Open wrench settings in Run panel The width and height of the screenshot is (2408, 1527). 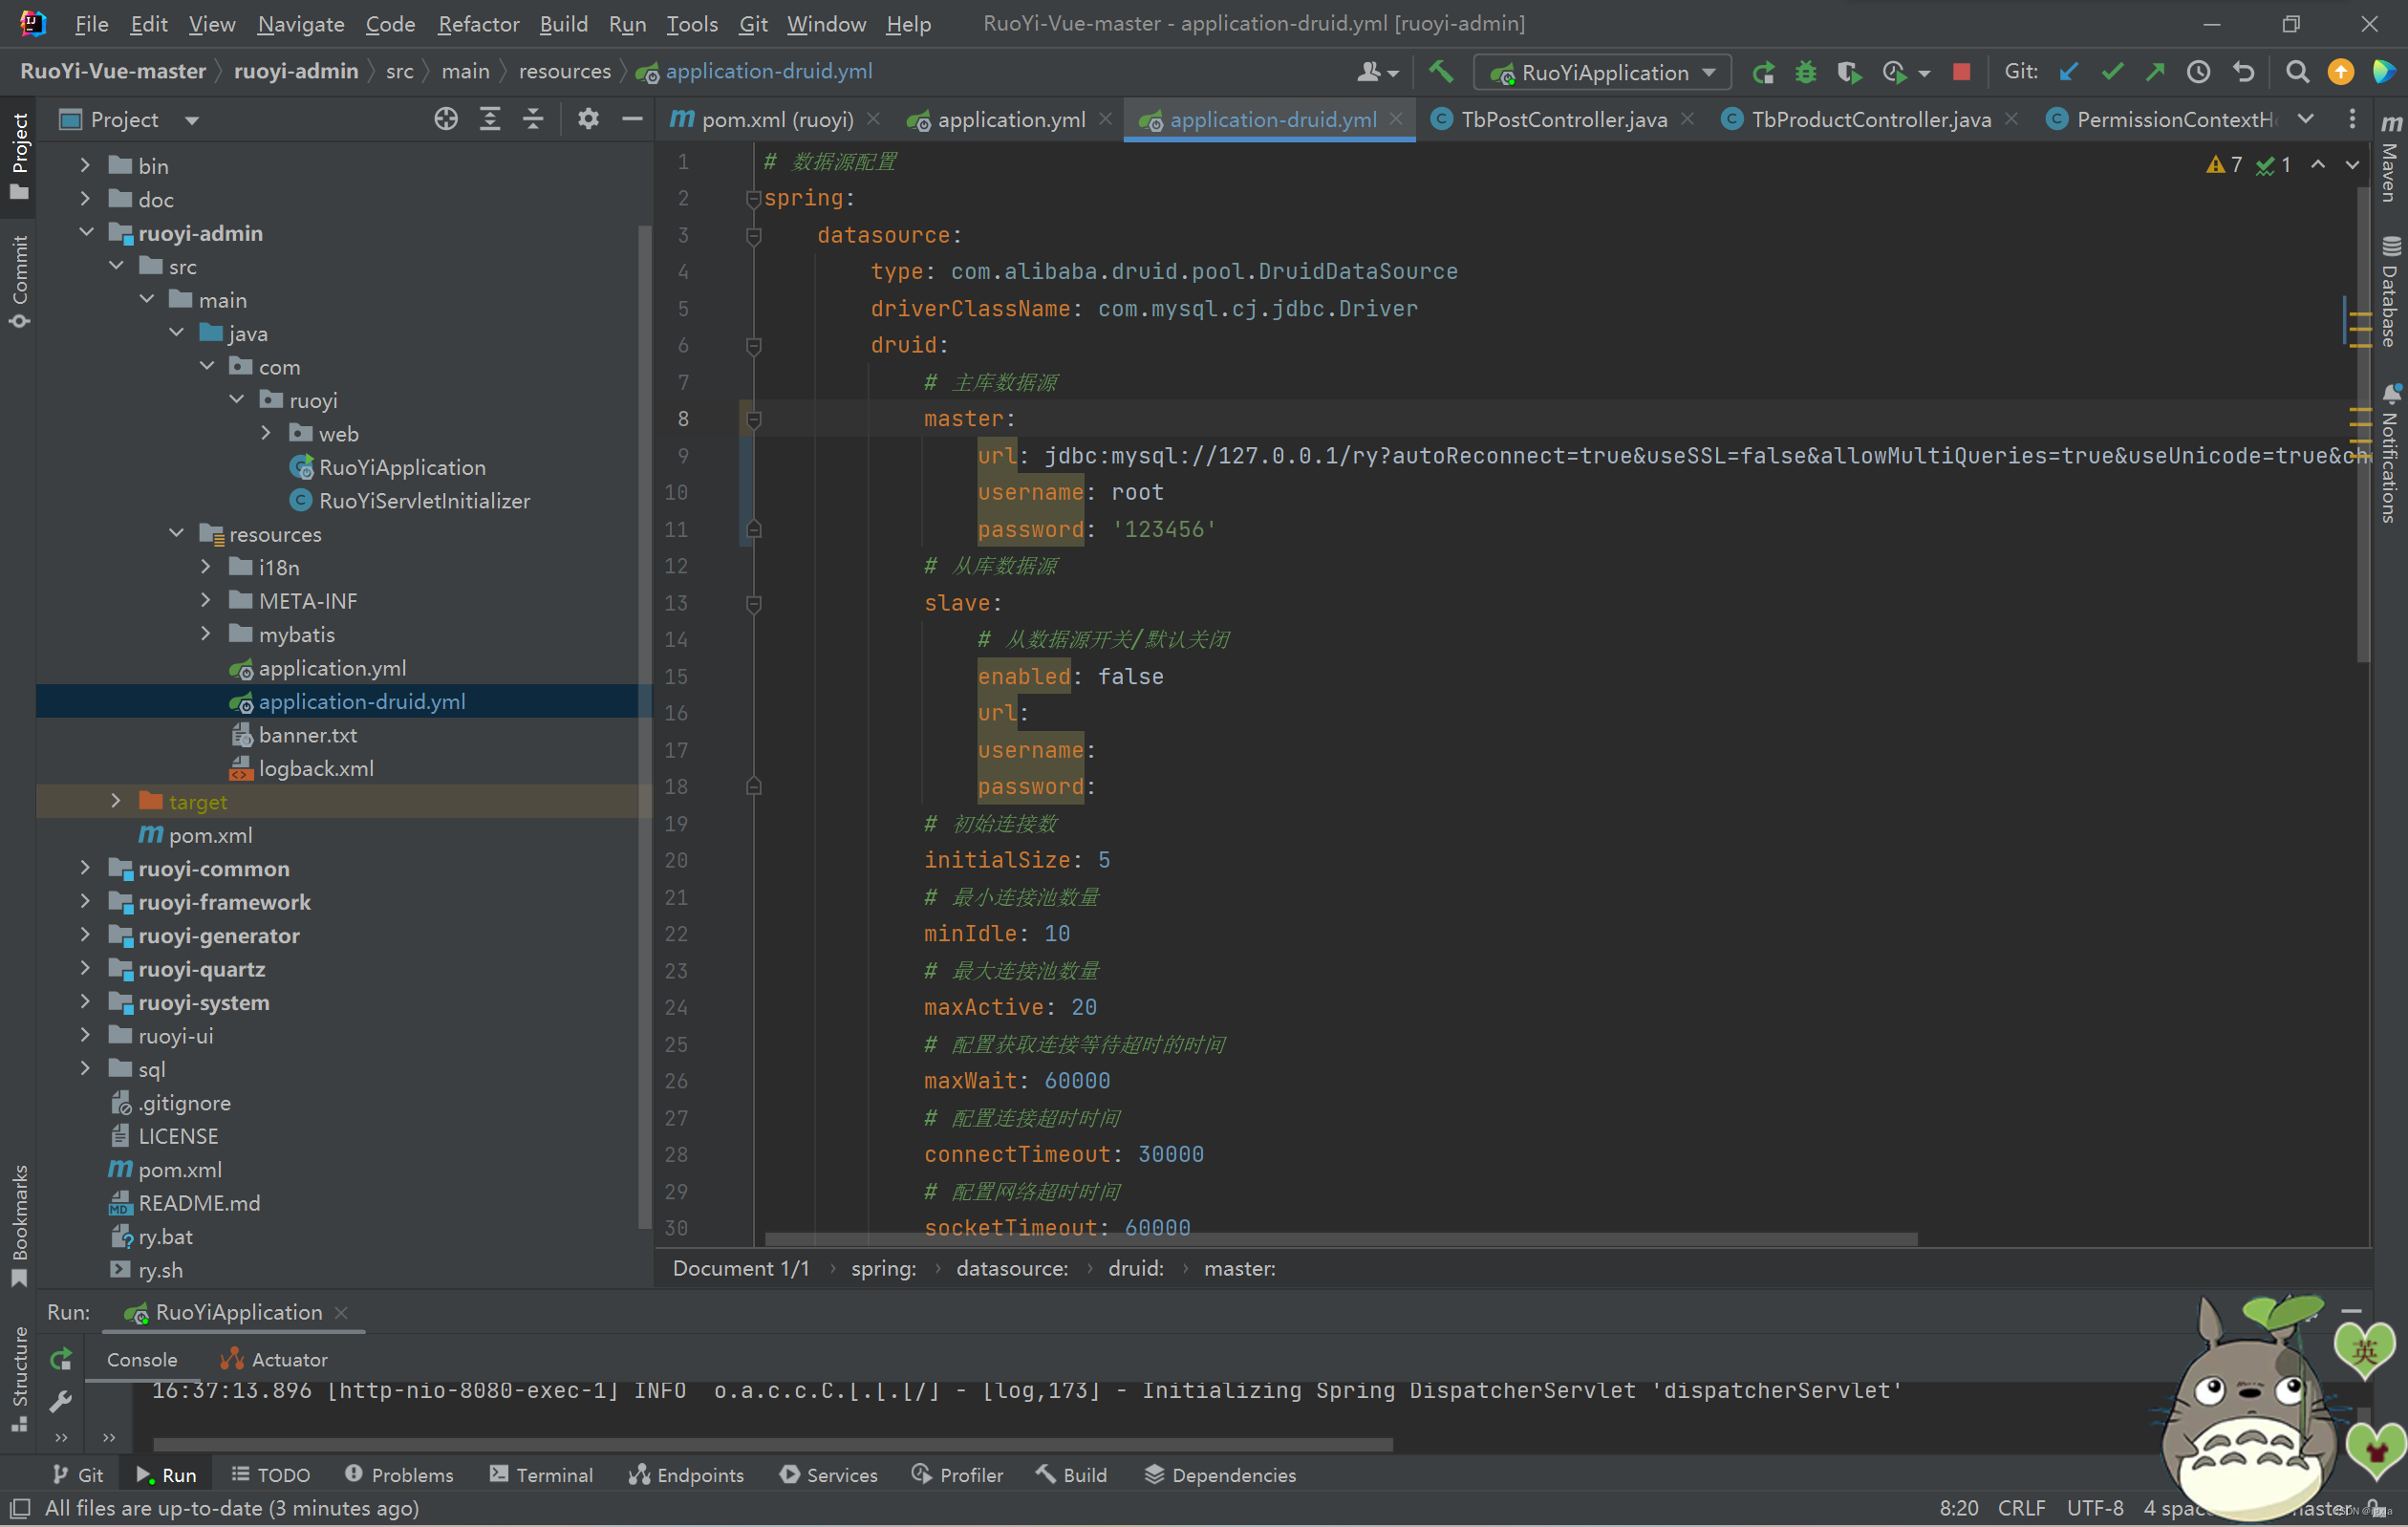coord(61,1401)
